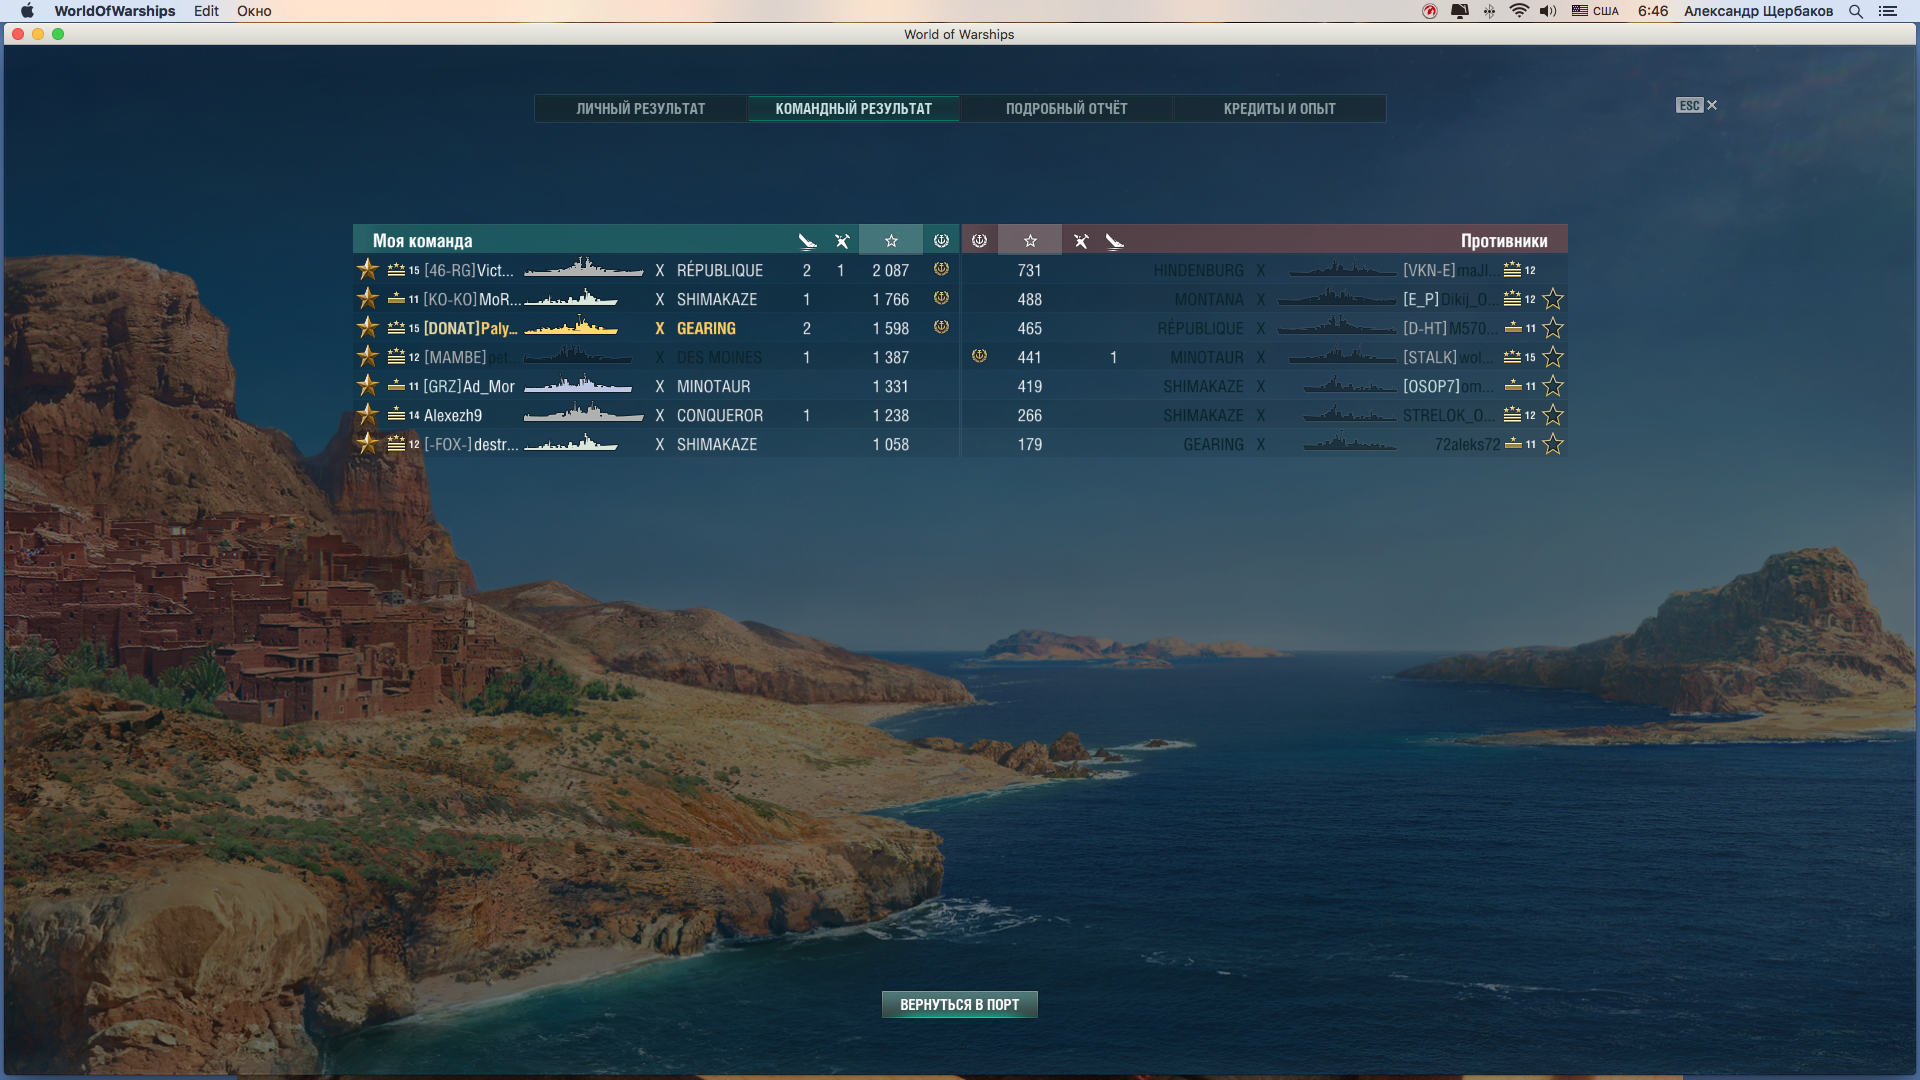The width and height of the screenshot is (1920, 1080).
Task: Switch to ПОДРОБНЫЙ ОТЧЁТ tab
Action: (x=1066, y=108)
